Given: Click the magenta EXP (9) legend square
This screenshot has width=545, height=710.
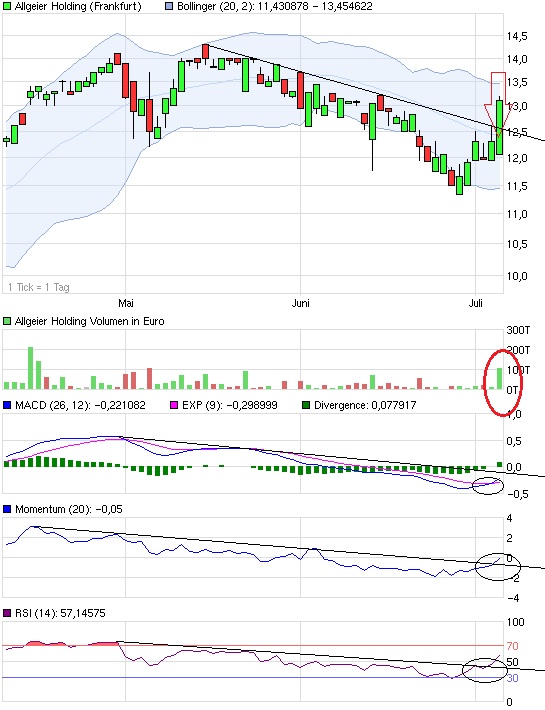Looking at the screenshot, I should 174,405.
